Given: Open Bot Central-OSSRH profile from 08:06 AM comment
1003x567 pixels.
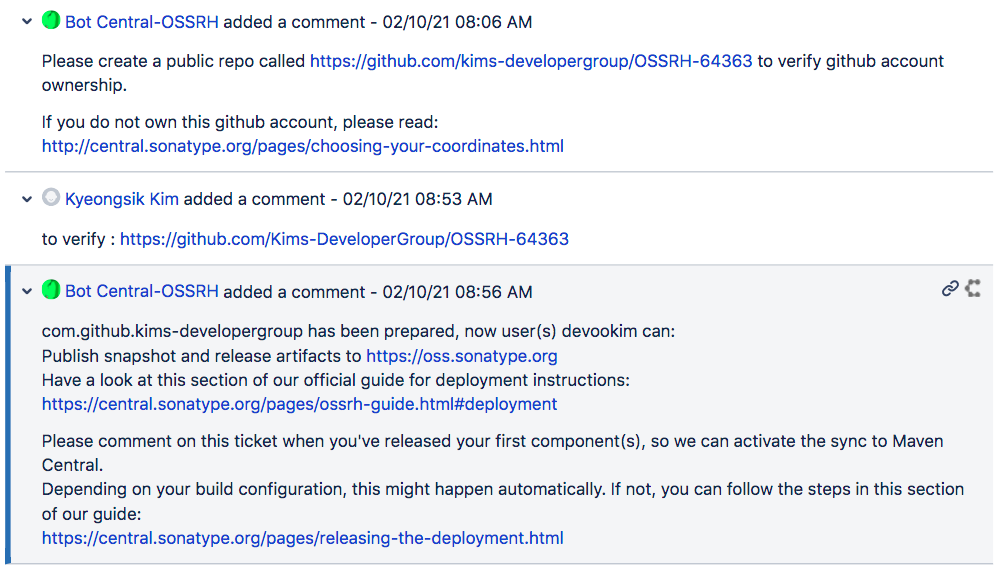Looking at the screenshot, I should 142,22.
